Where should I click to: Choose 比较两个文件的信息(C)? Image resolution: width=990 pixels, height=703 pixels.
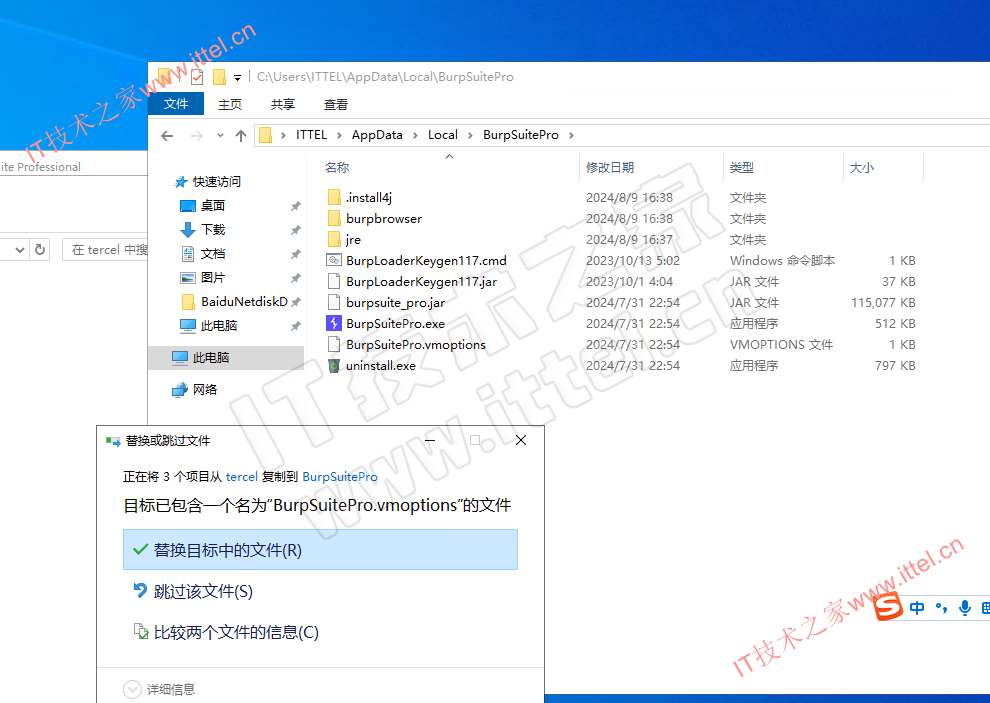(320, 632)
